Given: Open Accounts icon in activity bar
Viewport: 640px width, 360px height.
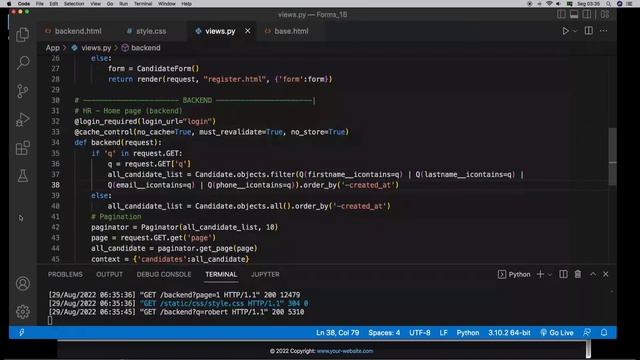Looking at the screenshot, I should tap(23, 283).
